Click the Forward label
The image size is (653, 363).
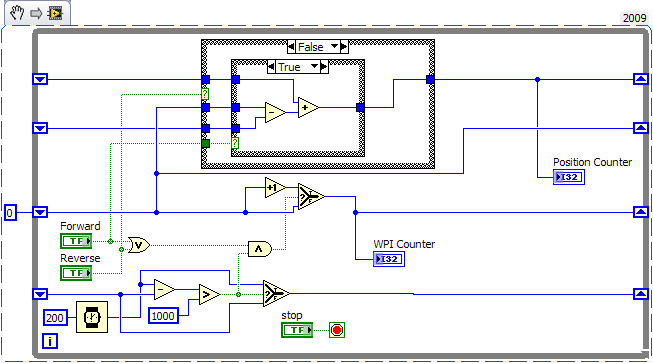[x=80, y=226]
